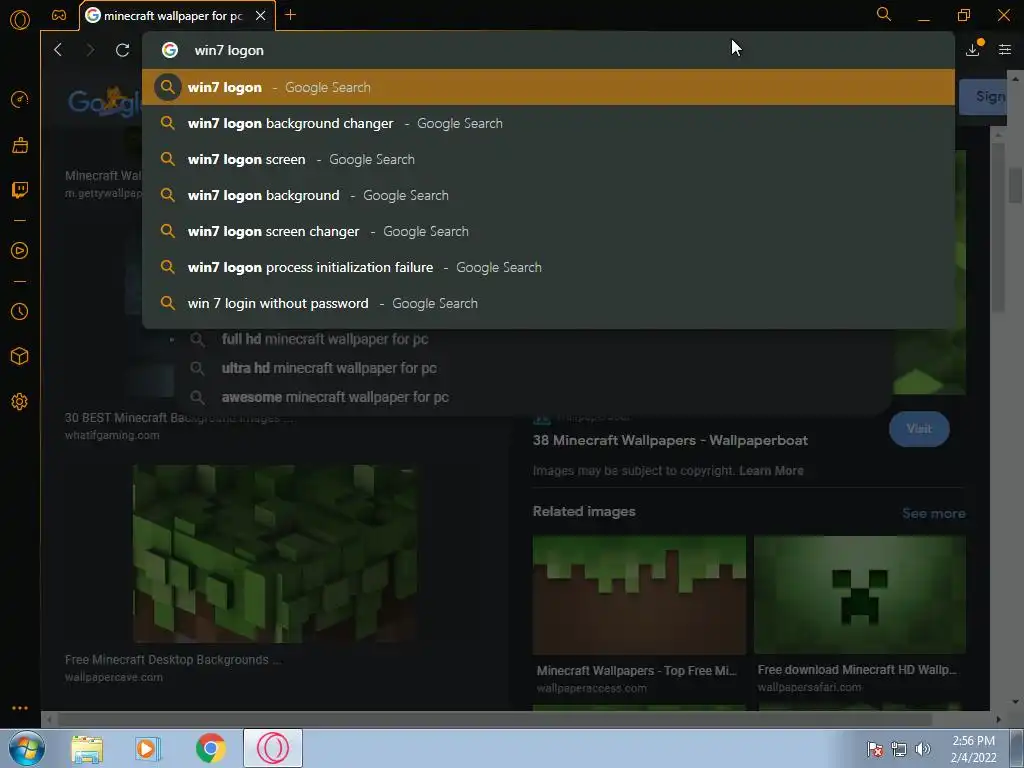Screen dimensions: 1024x768
Task: Click 'full hd minecraft wallpaper for pc' suggestion
Action: 325,339
